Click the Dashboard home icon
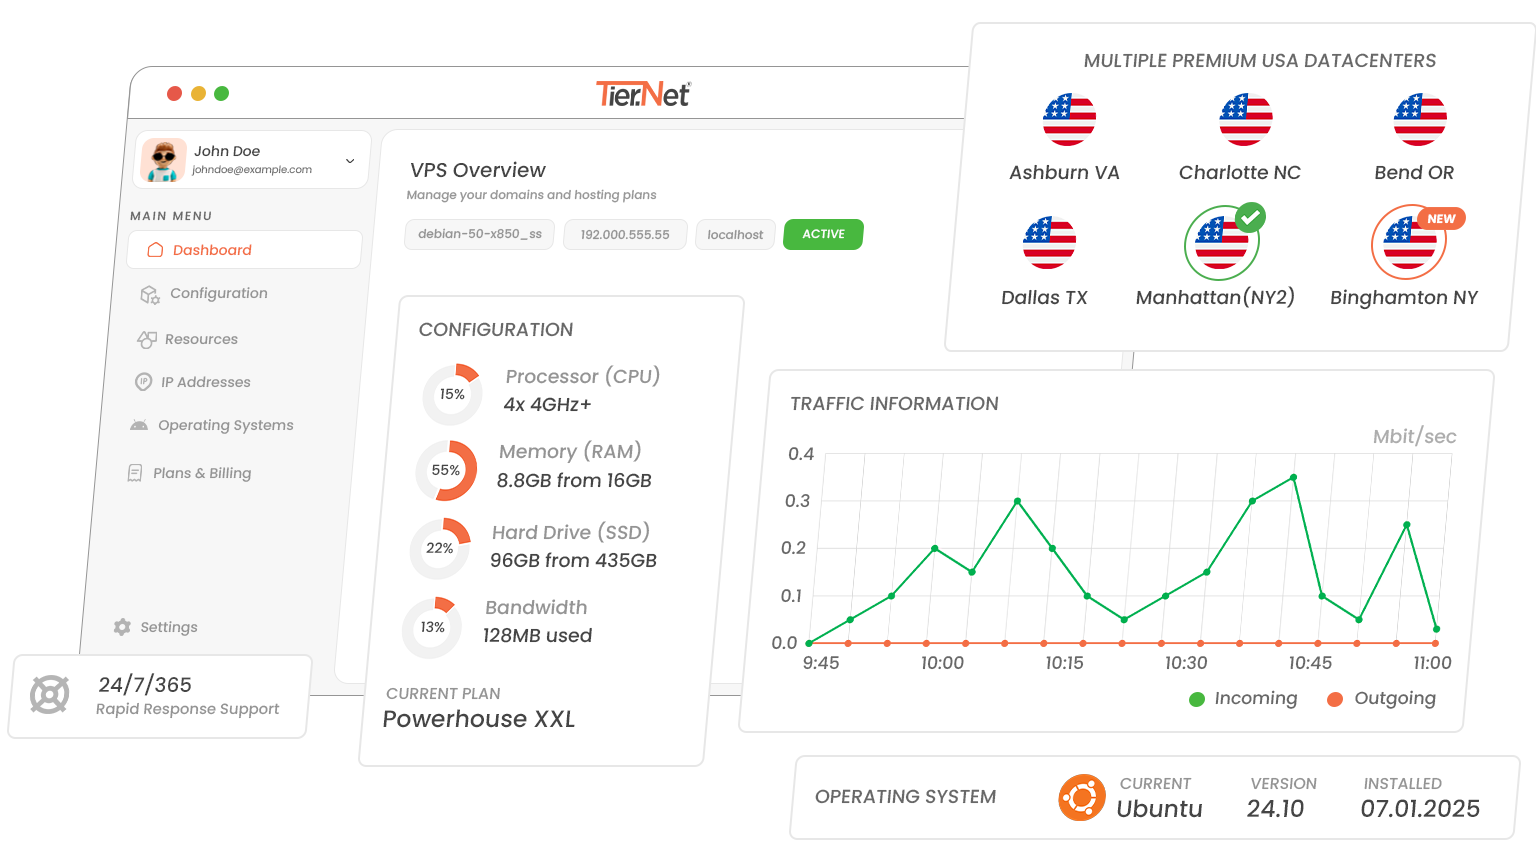 [x=155, y=250]
